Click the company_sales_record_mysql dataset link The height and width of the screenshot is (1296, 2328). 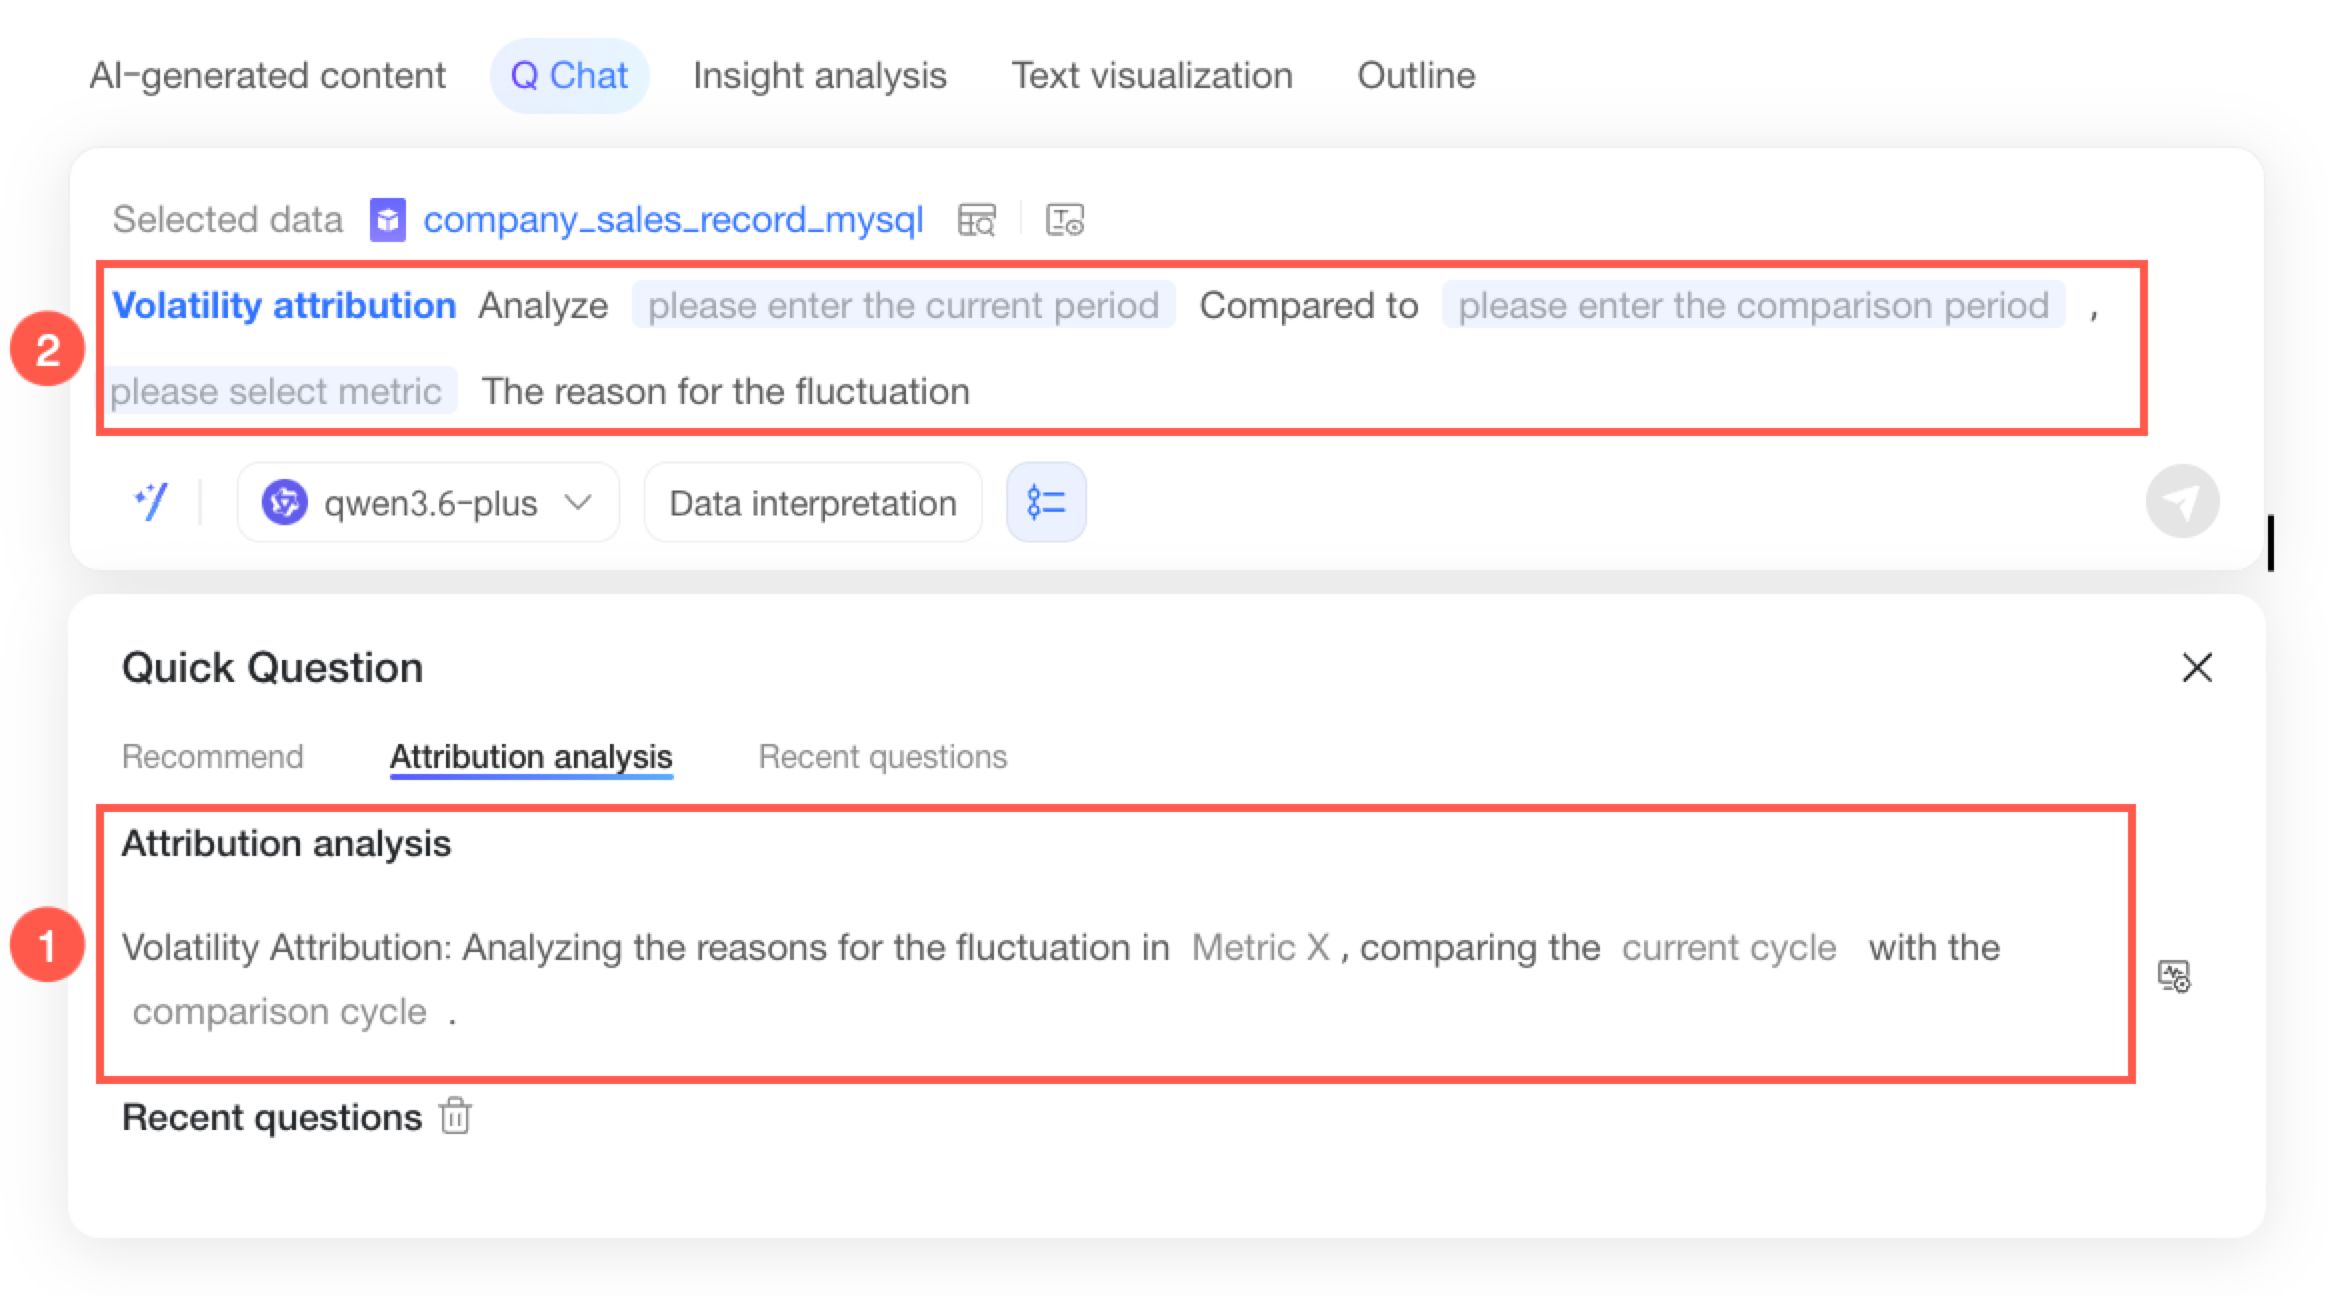673,220
